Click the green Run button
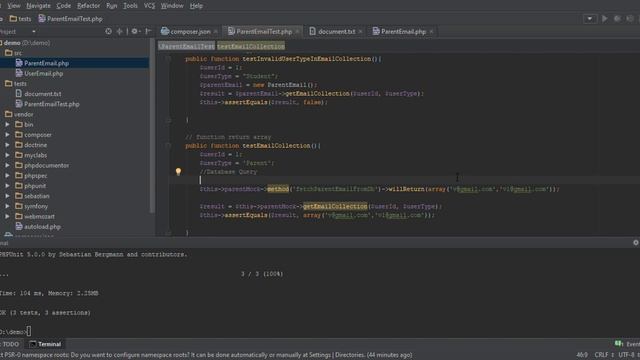 (x=604, y=19)
